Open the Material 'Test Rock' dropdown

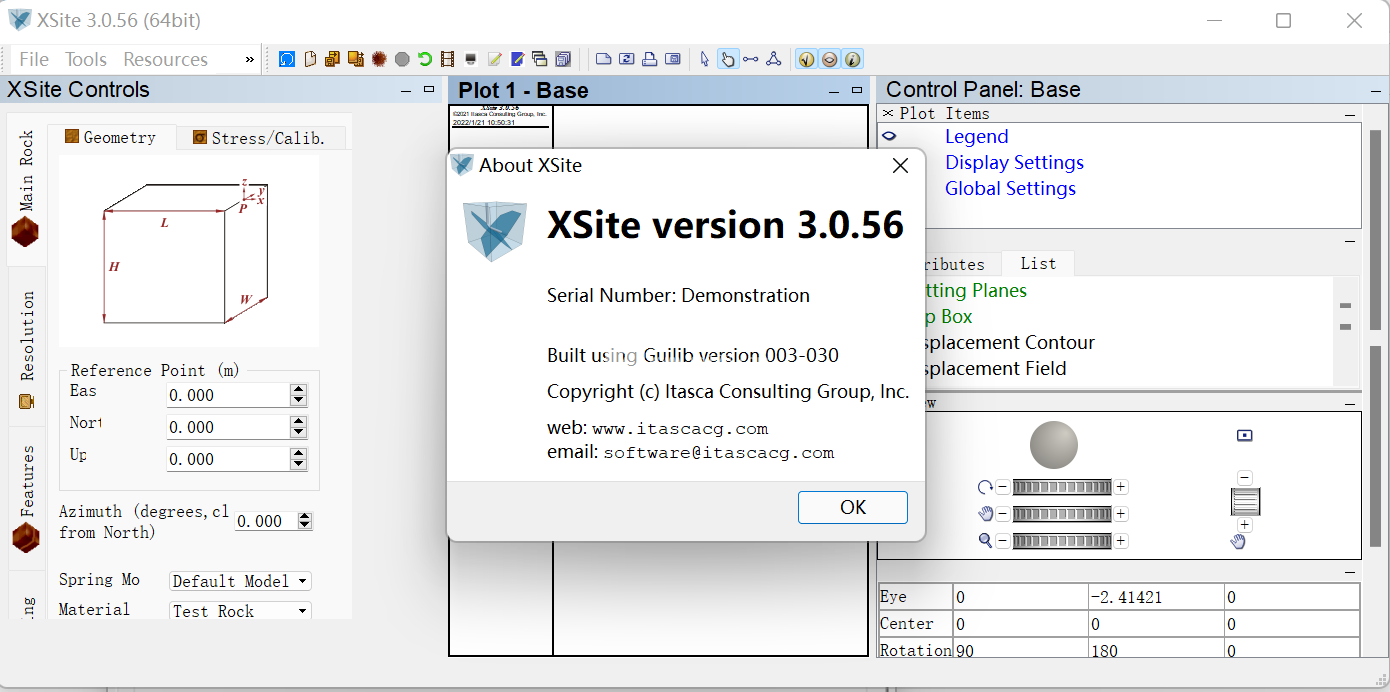(x=240, y=611)
